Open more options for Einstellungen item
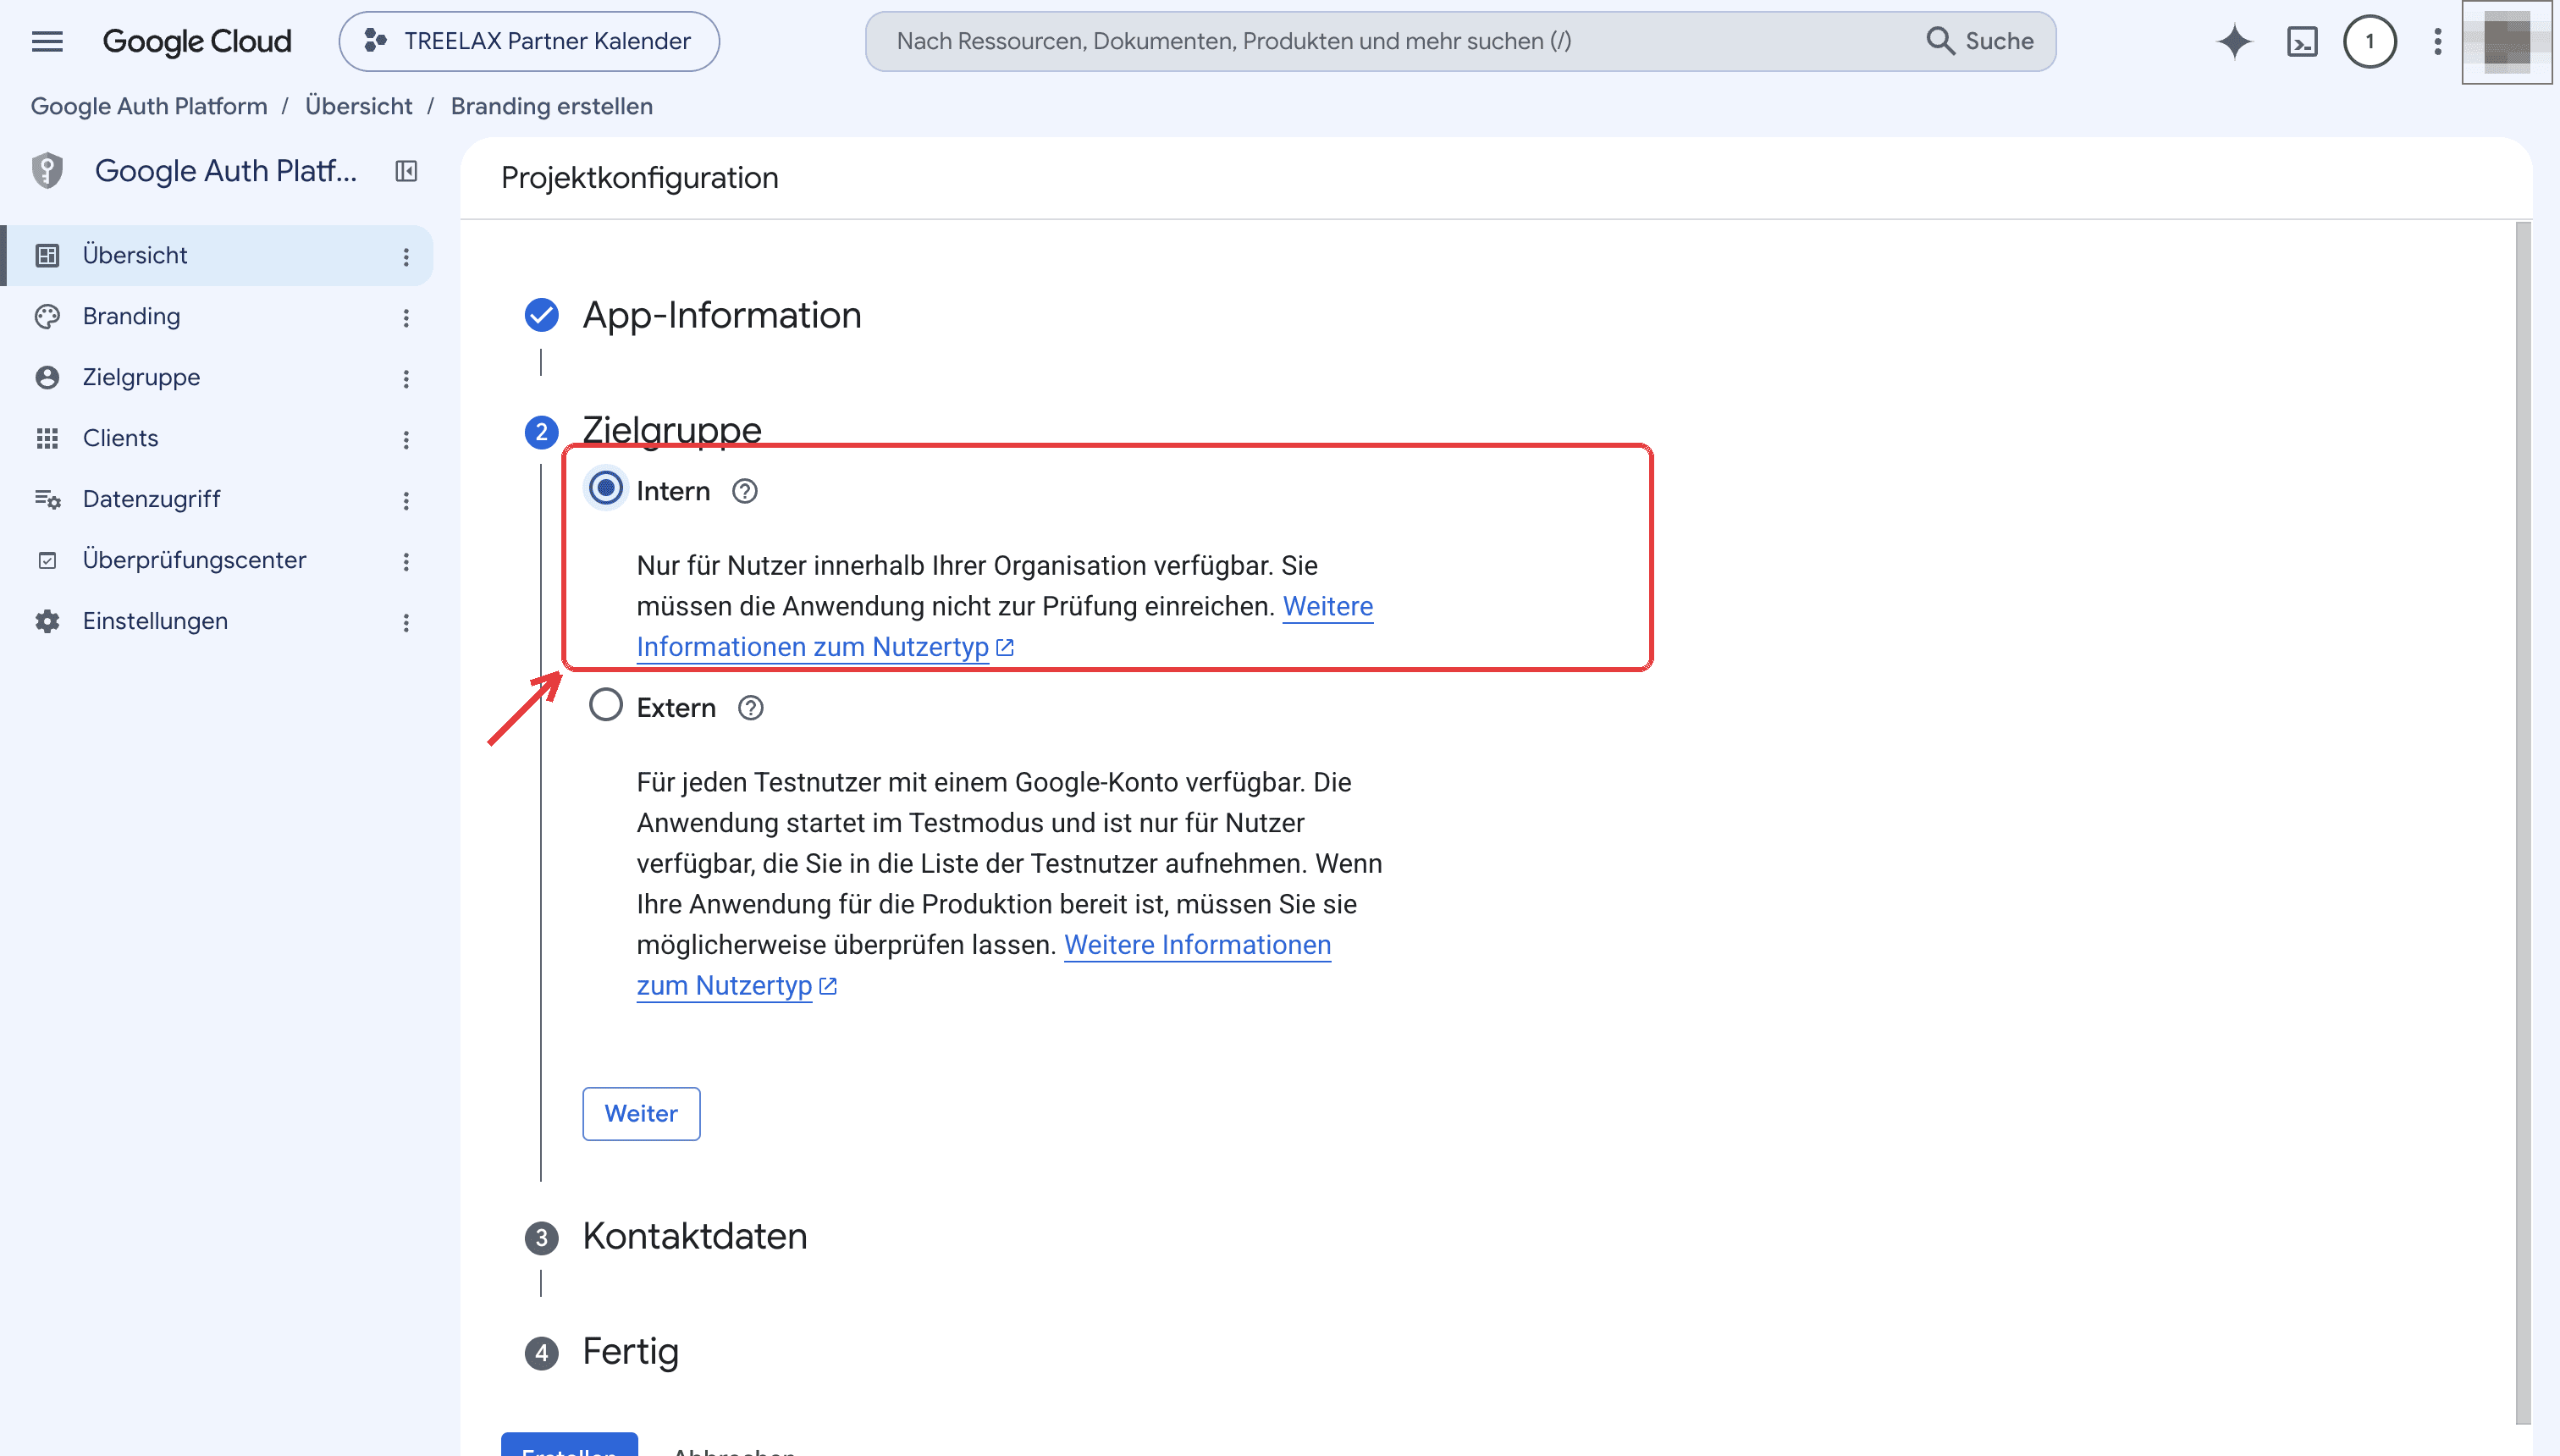Viewport: 2560px width, 1456px height. click(406, 623)
